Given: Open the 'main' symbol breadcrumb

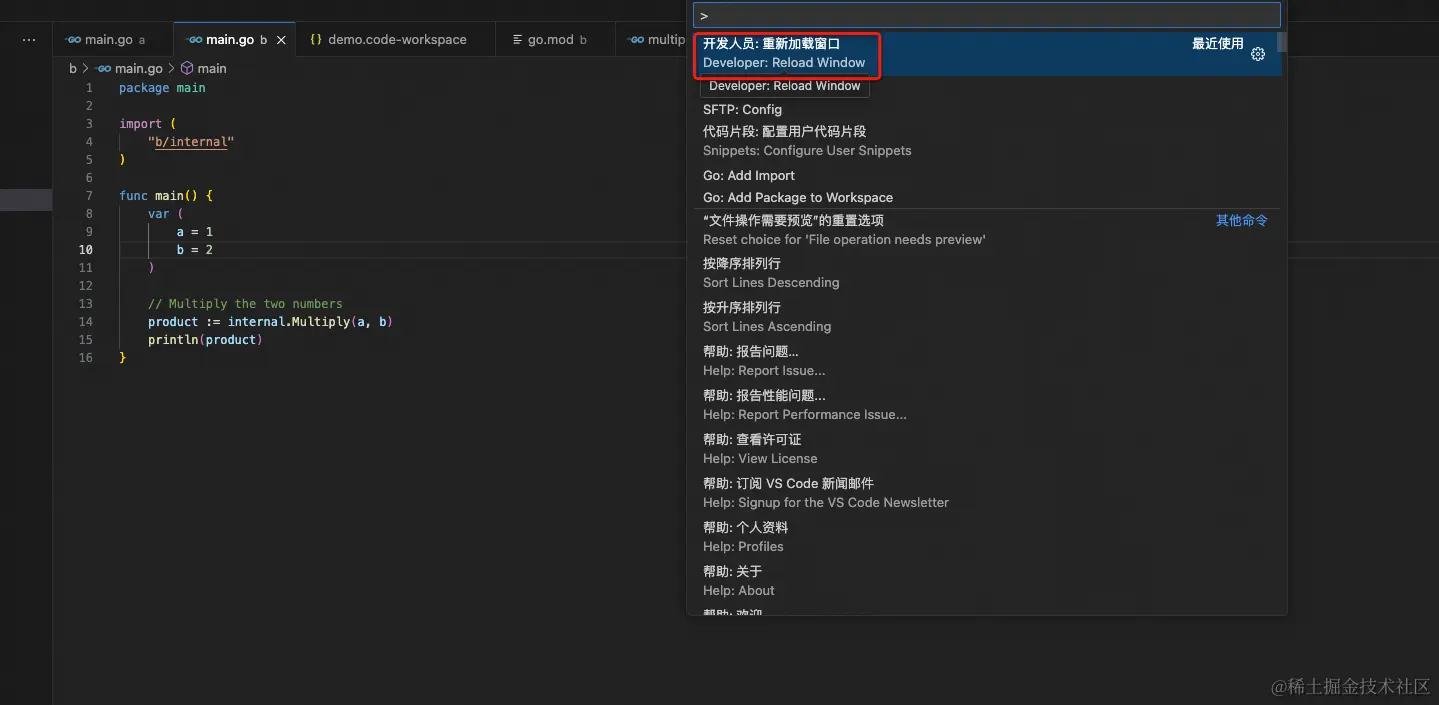Looking at the screenshot, I should tap(212, 68).
